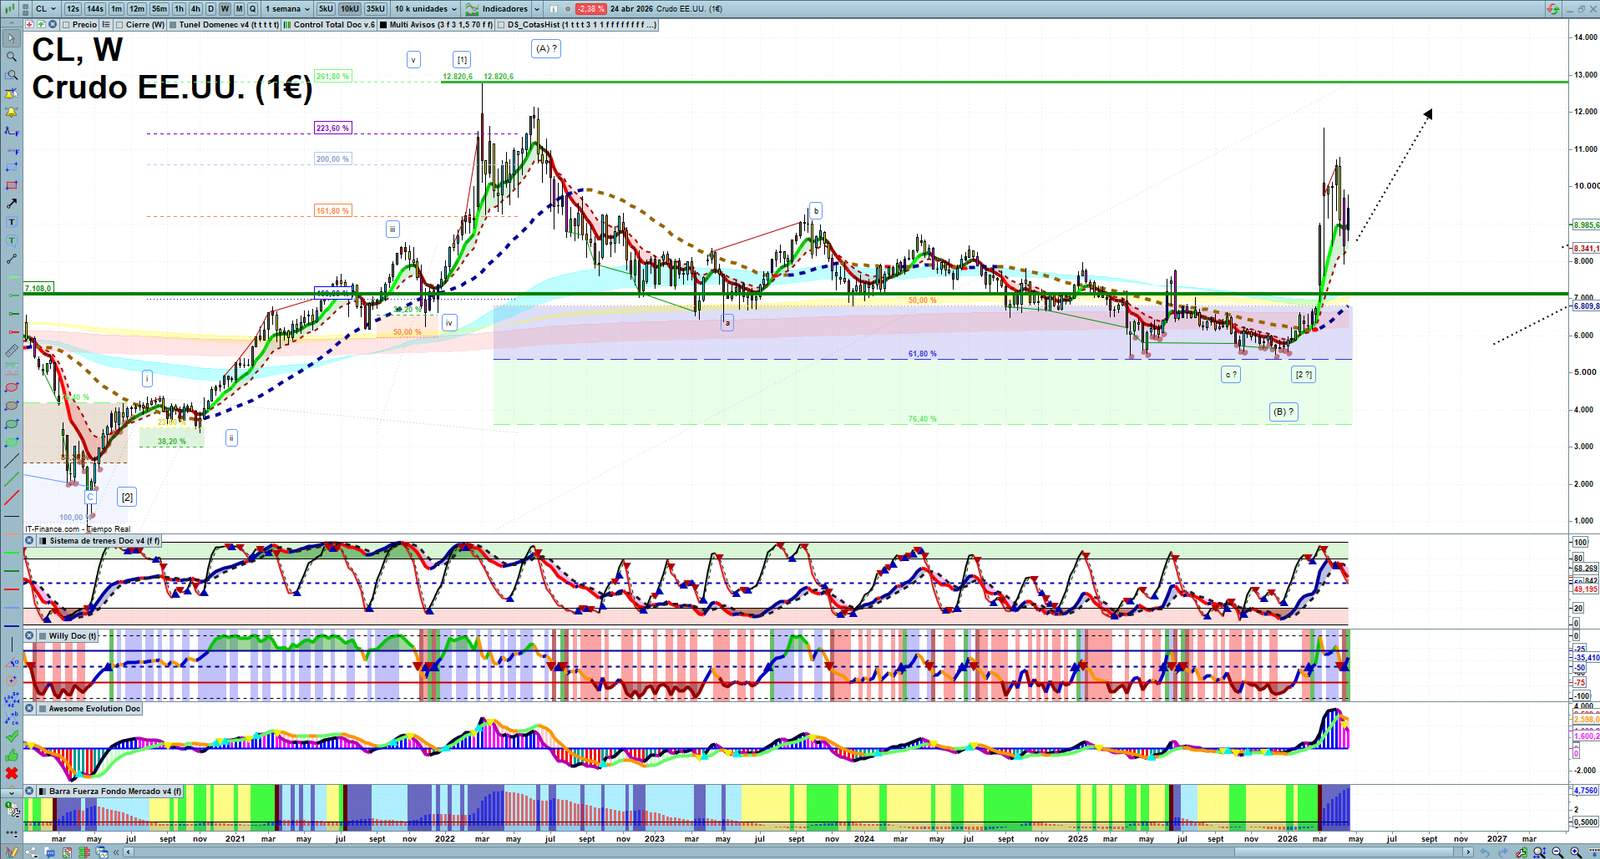Click the 5kU units button

[x=326, y=9]
